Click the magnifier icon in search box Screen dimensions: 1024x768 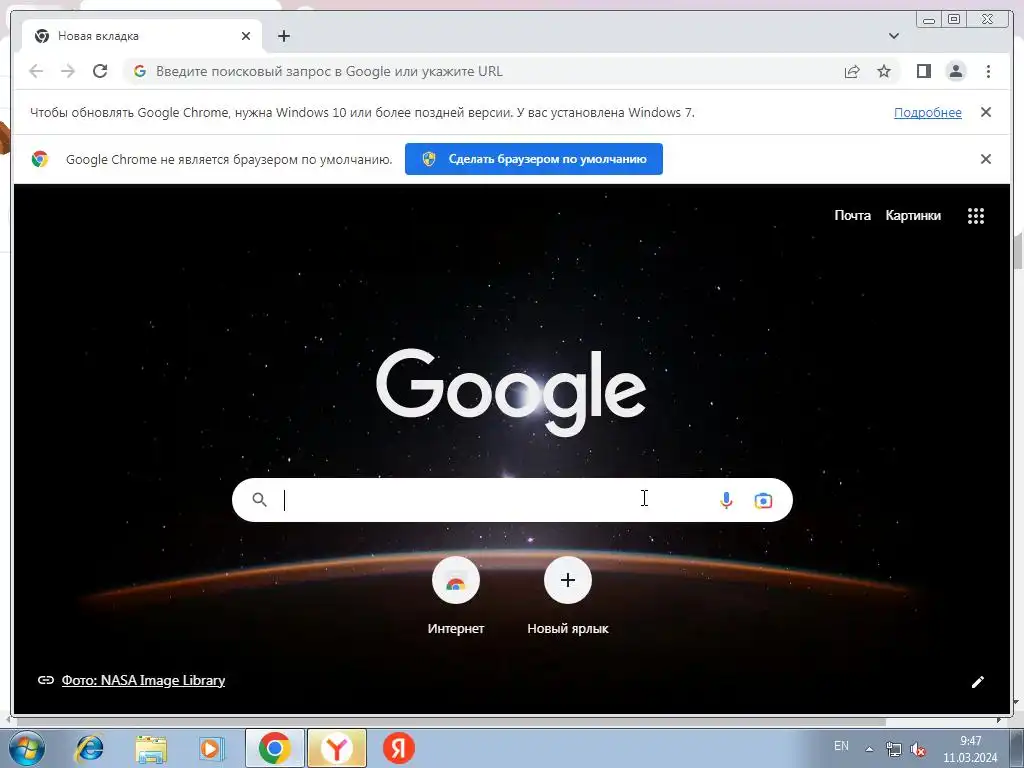259,500
